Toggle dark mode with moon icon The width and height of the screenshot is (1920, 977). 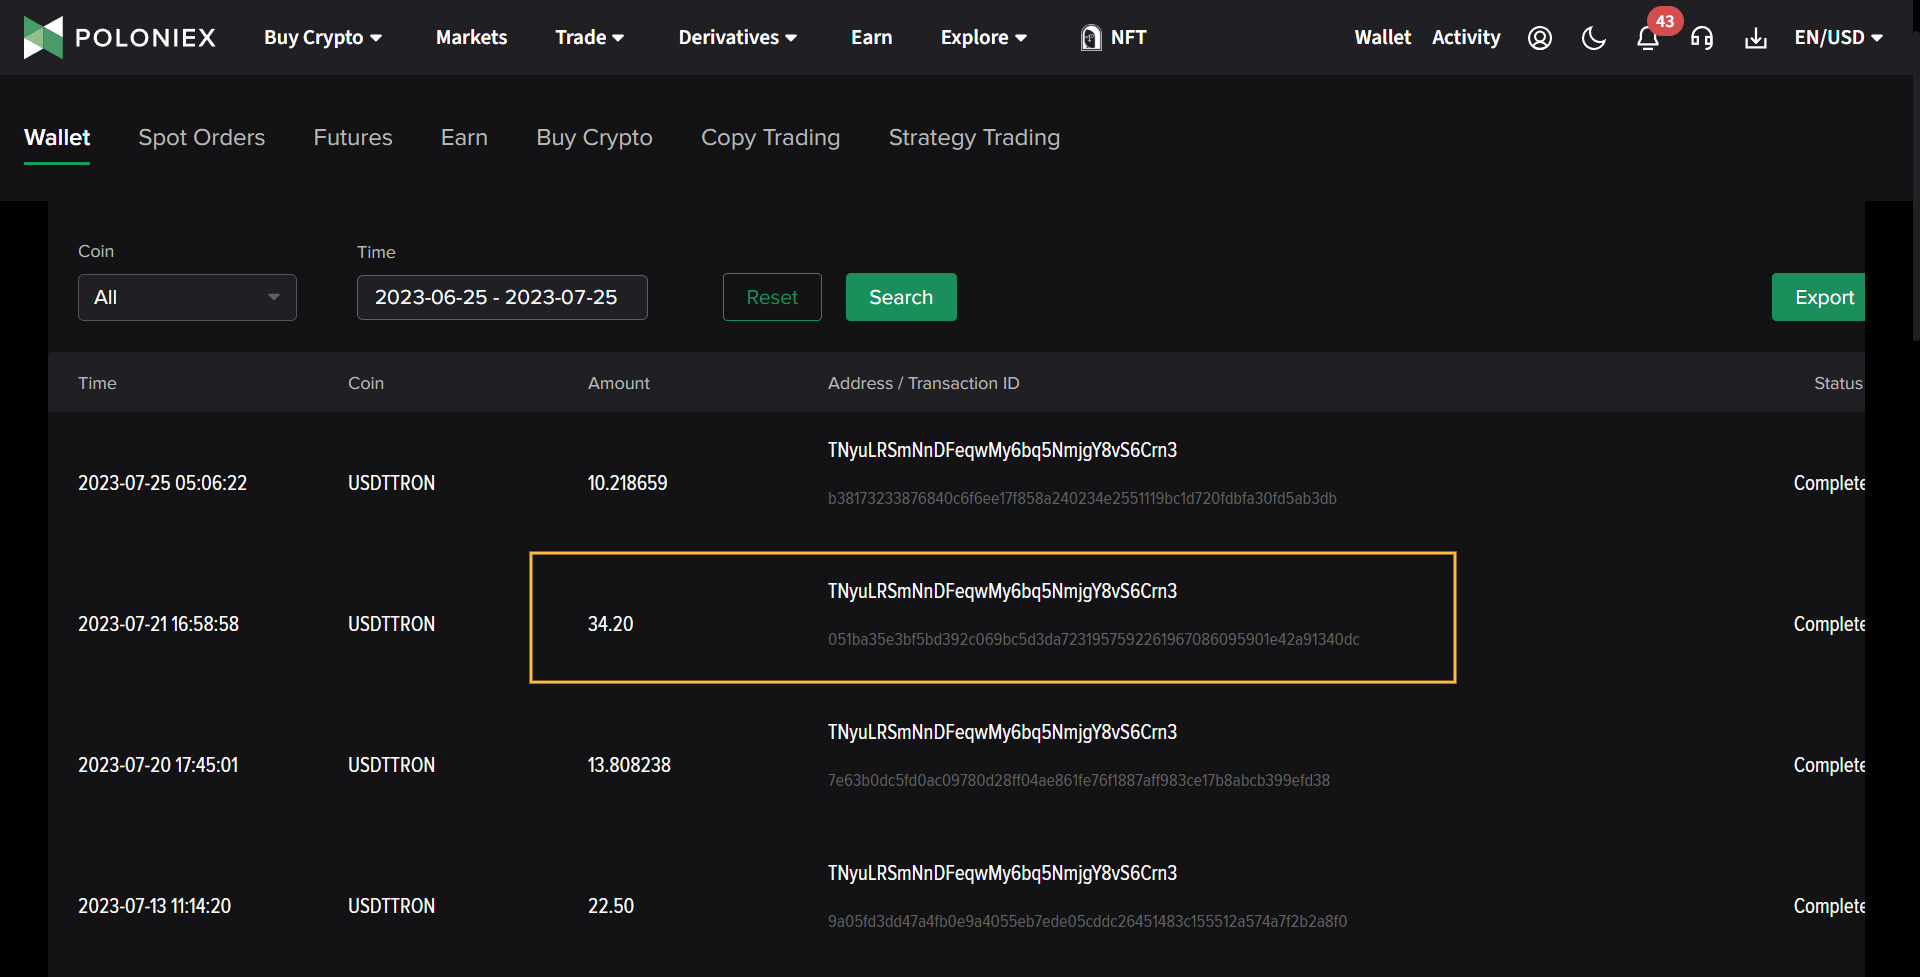[1593, 38]
